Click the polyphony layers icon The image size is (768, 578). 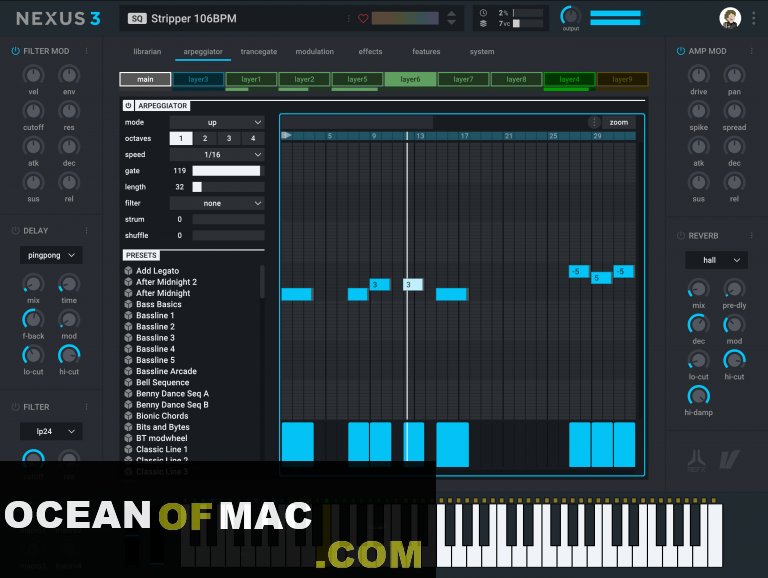pos(483,23)
